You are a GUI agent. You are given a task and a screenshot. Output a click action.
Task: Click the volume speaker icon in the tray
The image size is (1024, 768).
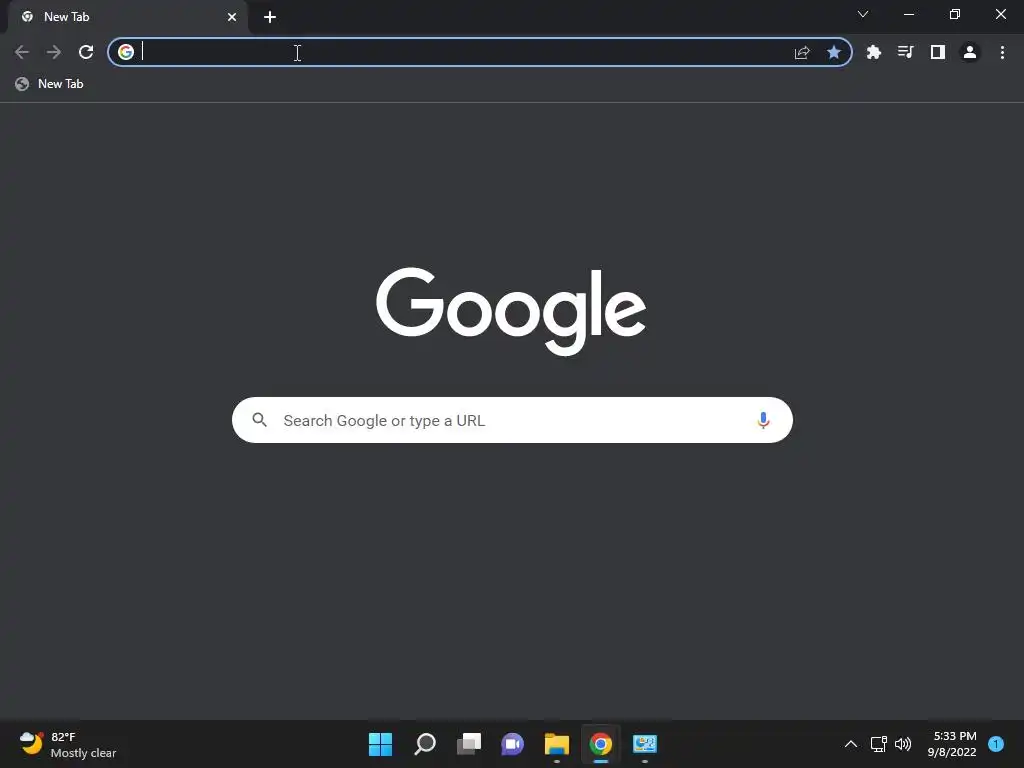tap(903, 744)
